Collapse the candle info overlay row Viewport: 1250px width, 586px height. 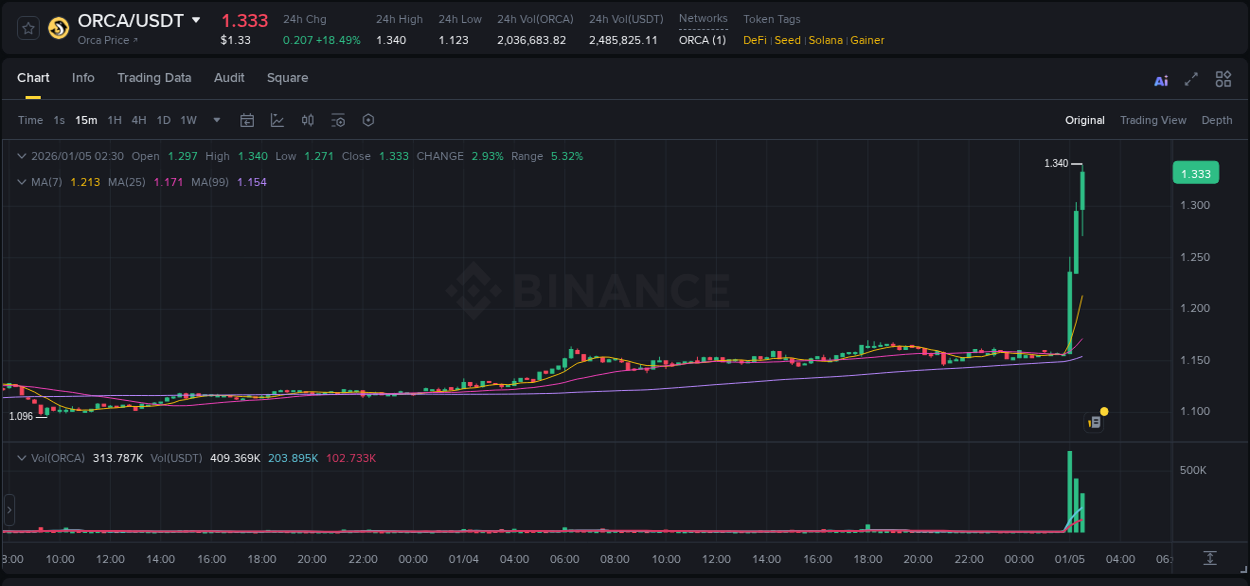pyautogui.click(x=21, y=156)
